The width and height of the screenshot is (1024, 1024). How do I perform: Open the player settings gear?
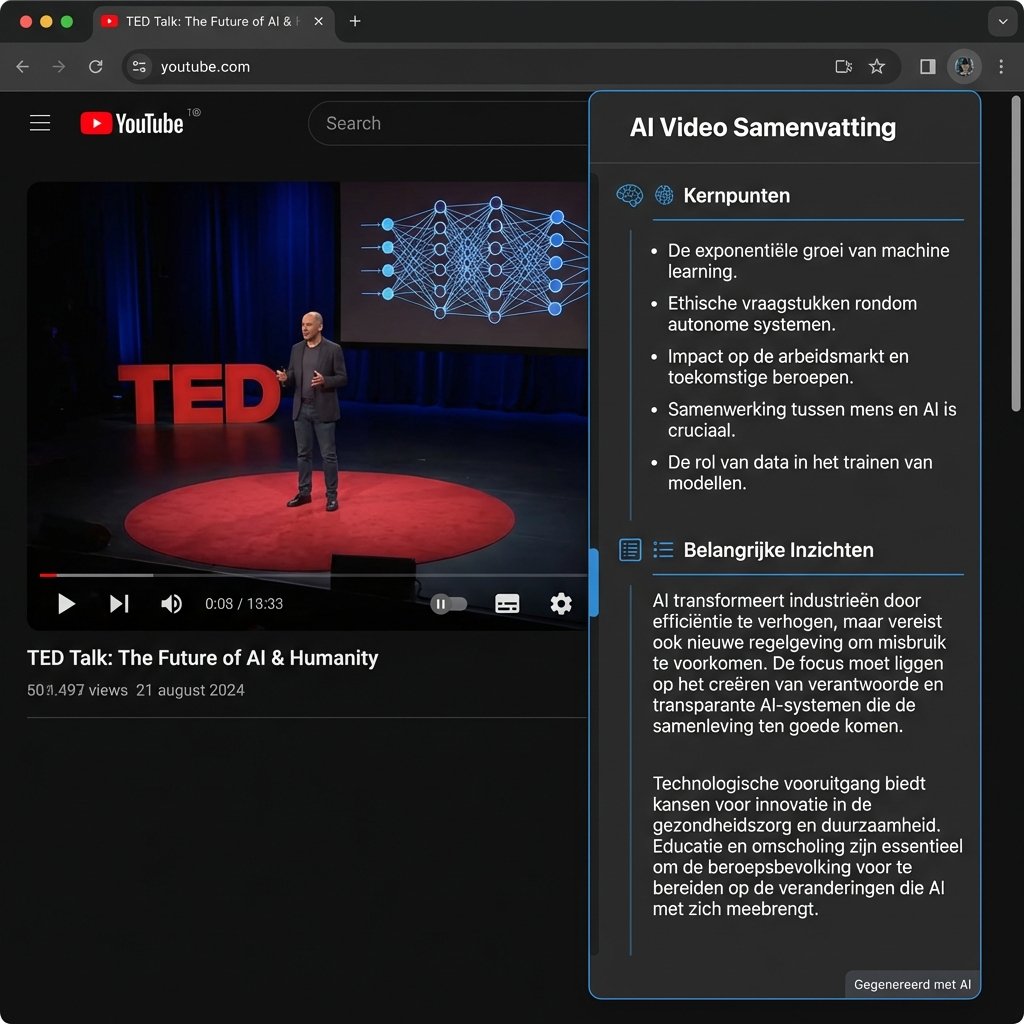point(561,604)
